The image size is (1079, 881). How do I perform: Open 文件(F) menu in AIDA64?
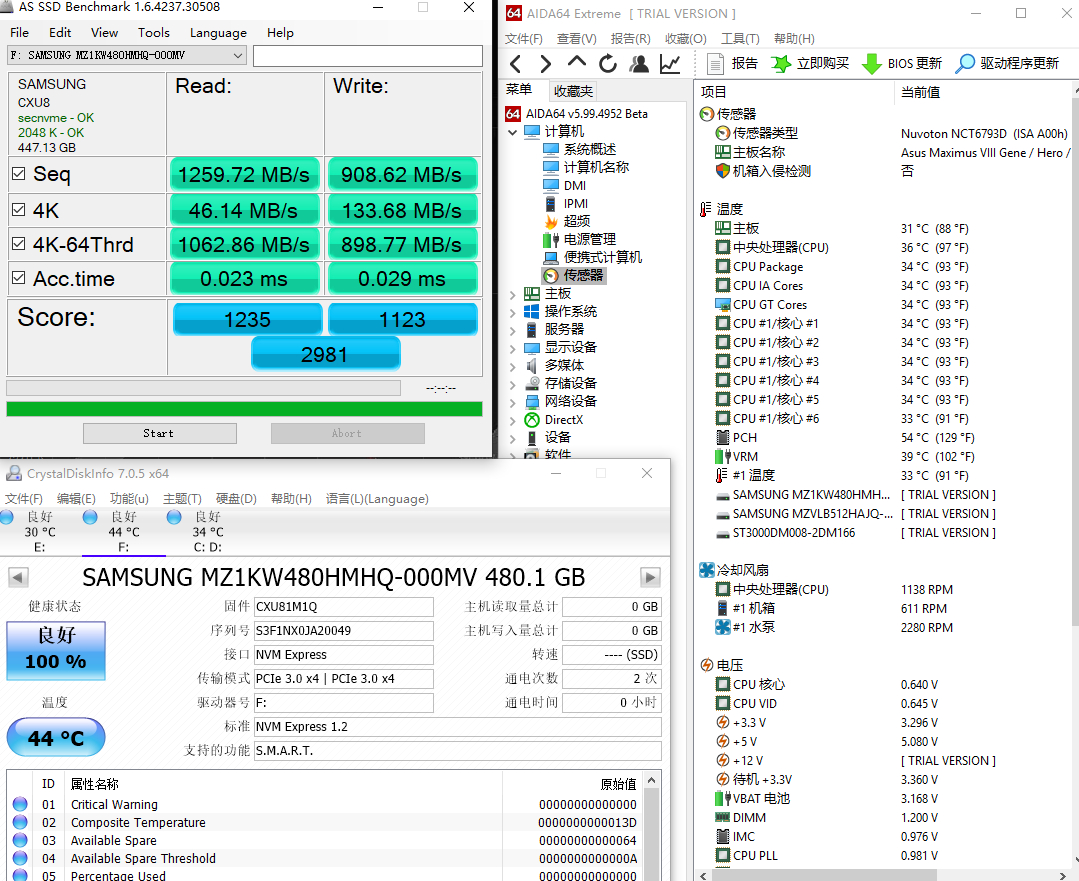524,39
